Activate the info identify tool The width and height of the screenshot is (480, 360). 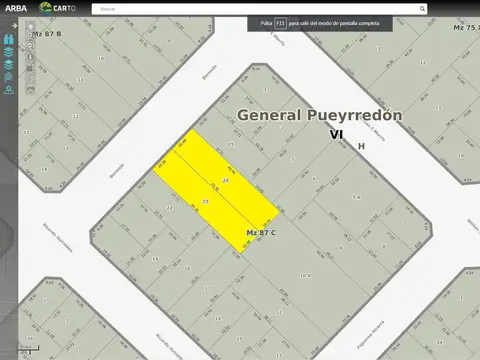click(30, 57)
